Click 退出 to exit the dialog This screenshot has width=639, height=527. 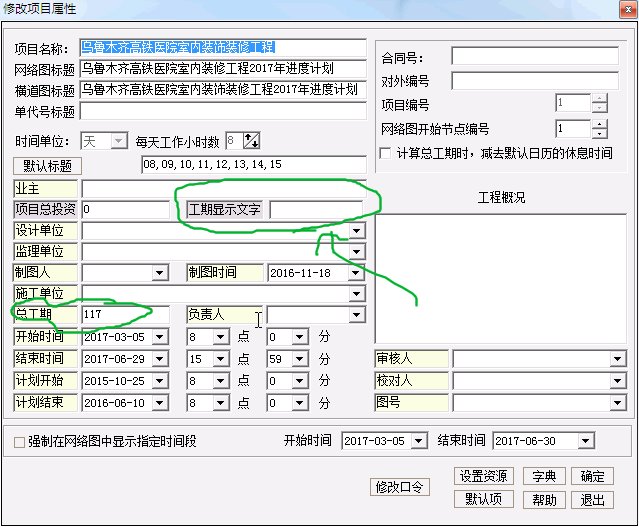[592, 499]
